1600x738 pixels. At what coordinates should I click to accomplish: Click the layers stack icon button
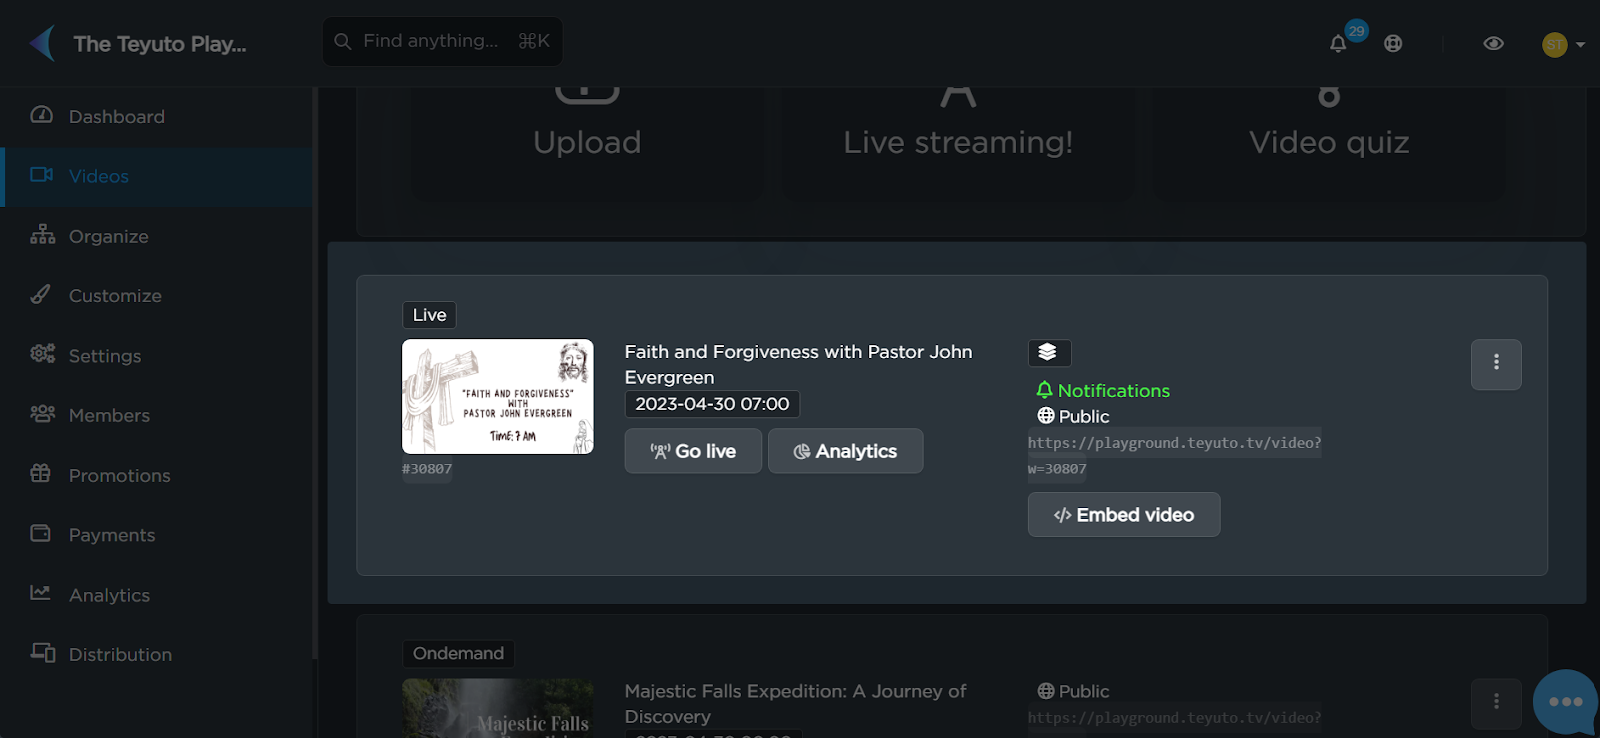coord(1049,353)
